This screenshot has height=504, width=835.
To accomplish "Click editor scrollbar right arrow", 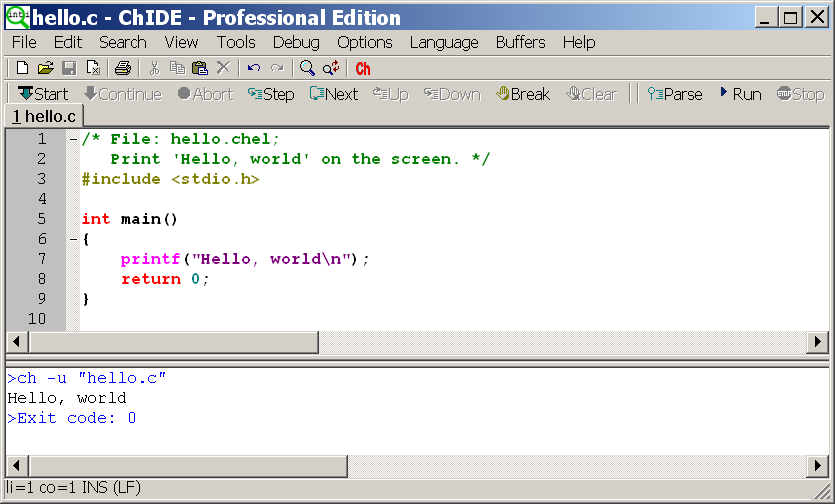I will pos(817,342).
